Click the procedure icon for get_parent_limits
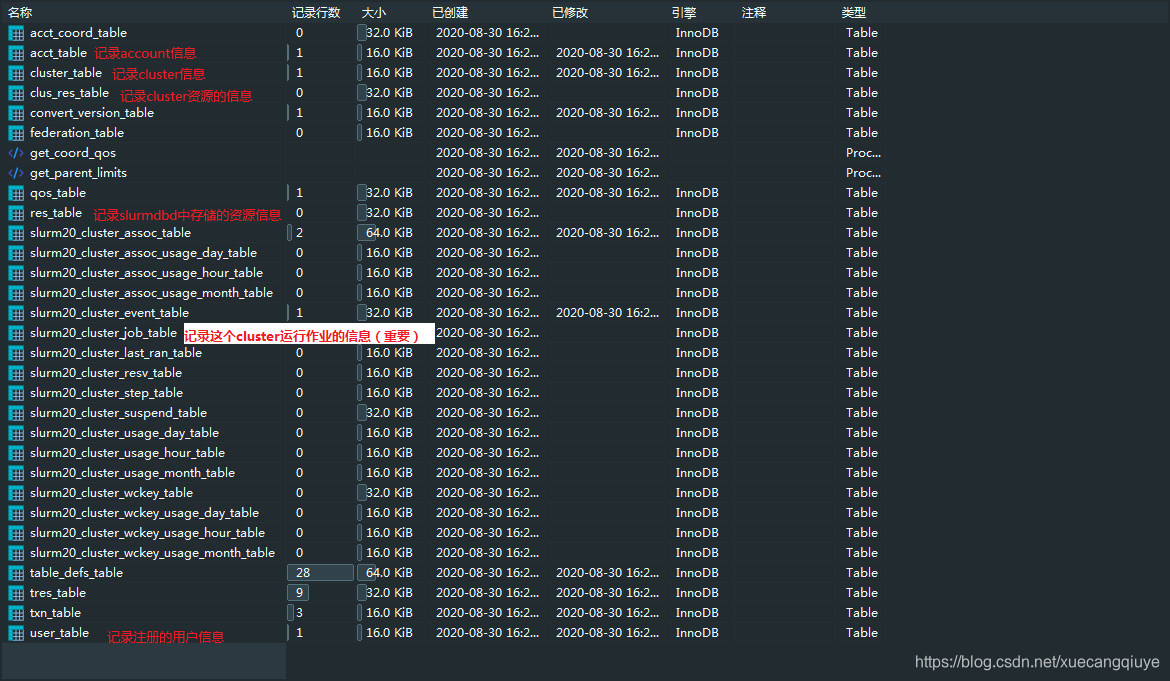The width and height of the screenshot is (1170, 681). click(16, 172)
